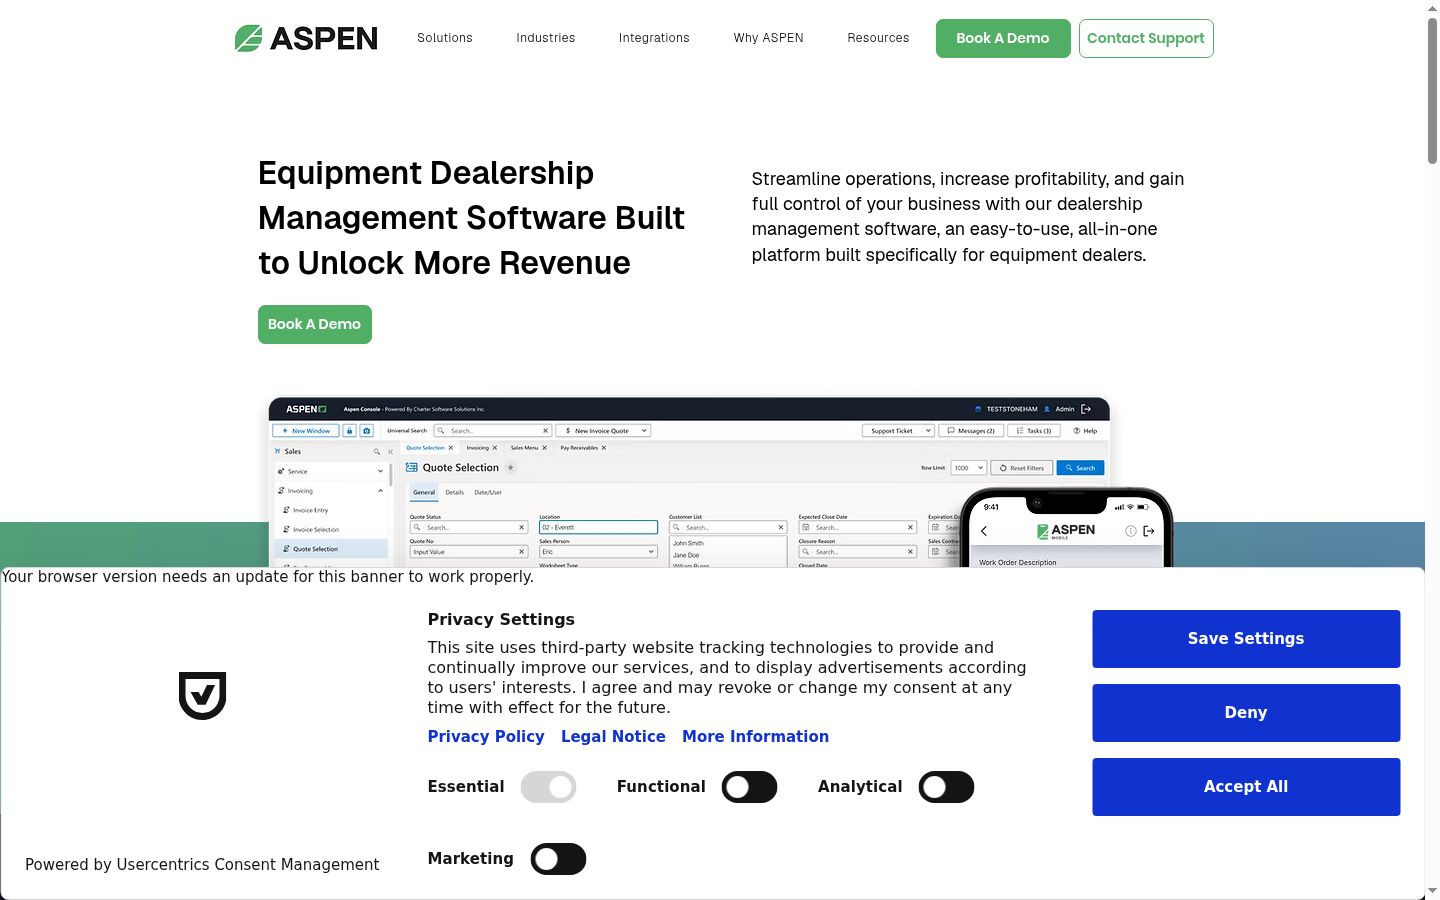Enable the Analytical consent switch
The image size is (1440, 900).
946,787
